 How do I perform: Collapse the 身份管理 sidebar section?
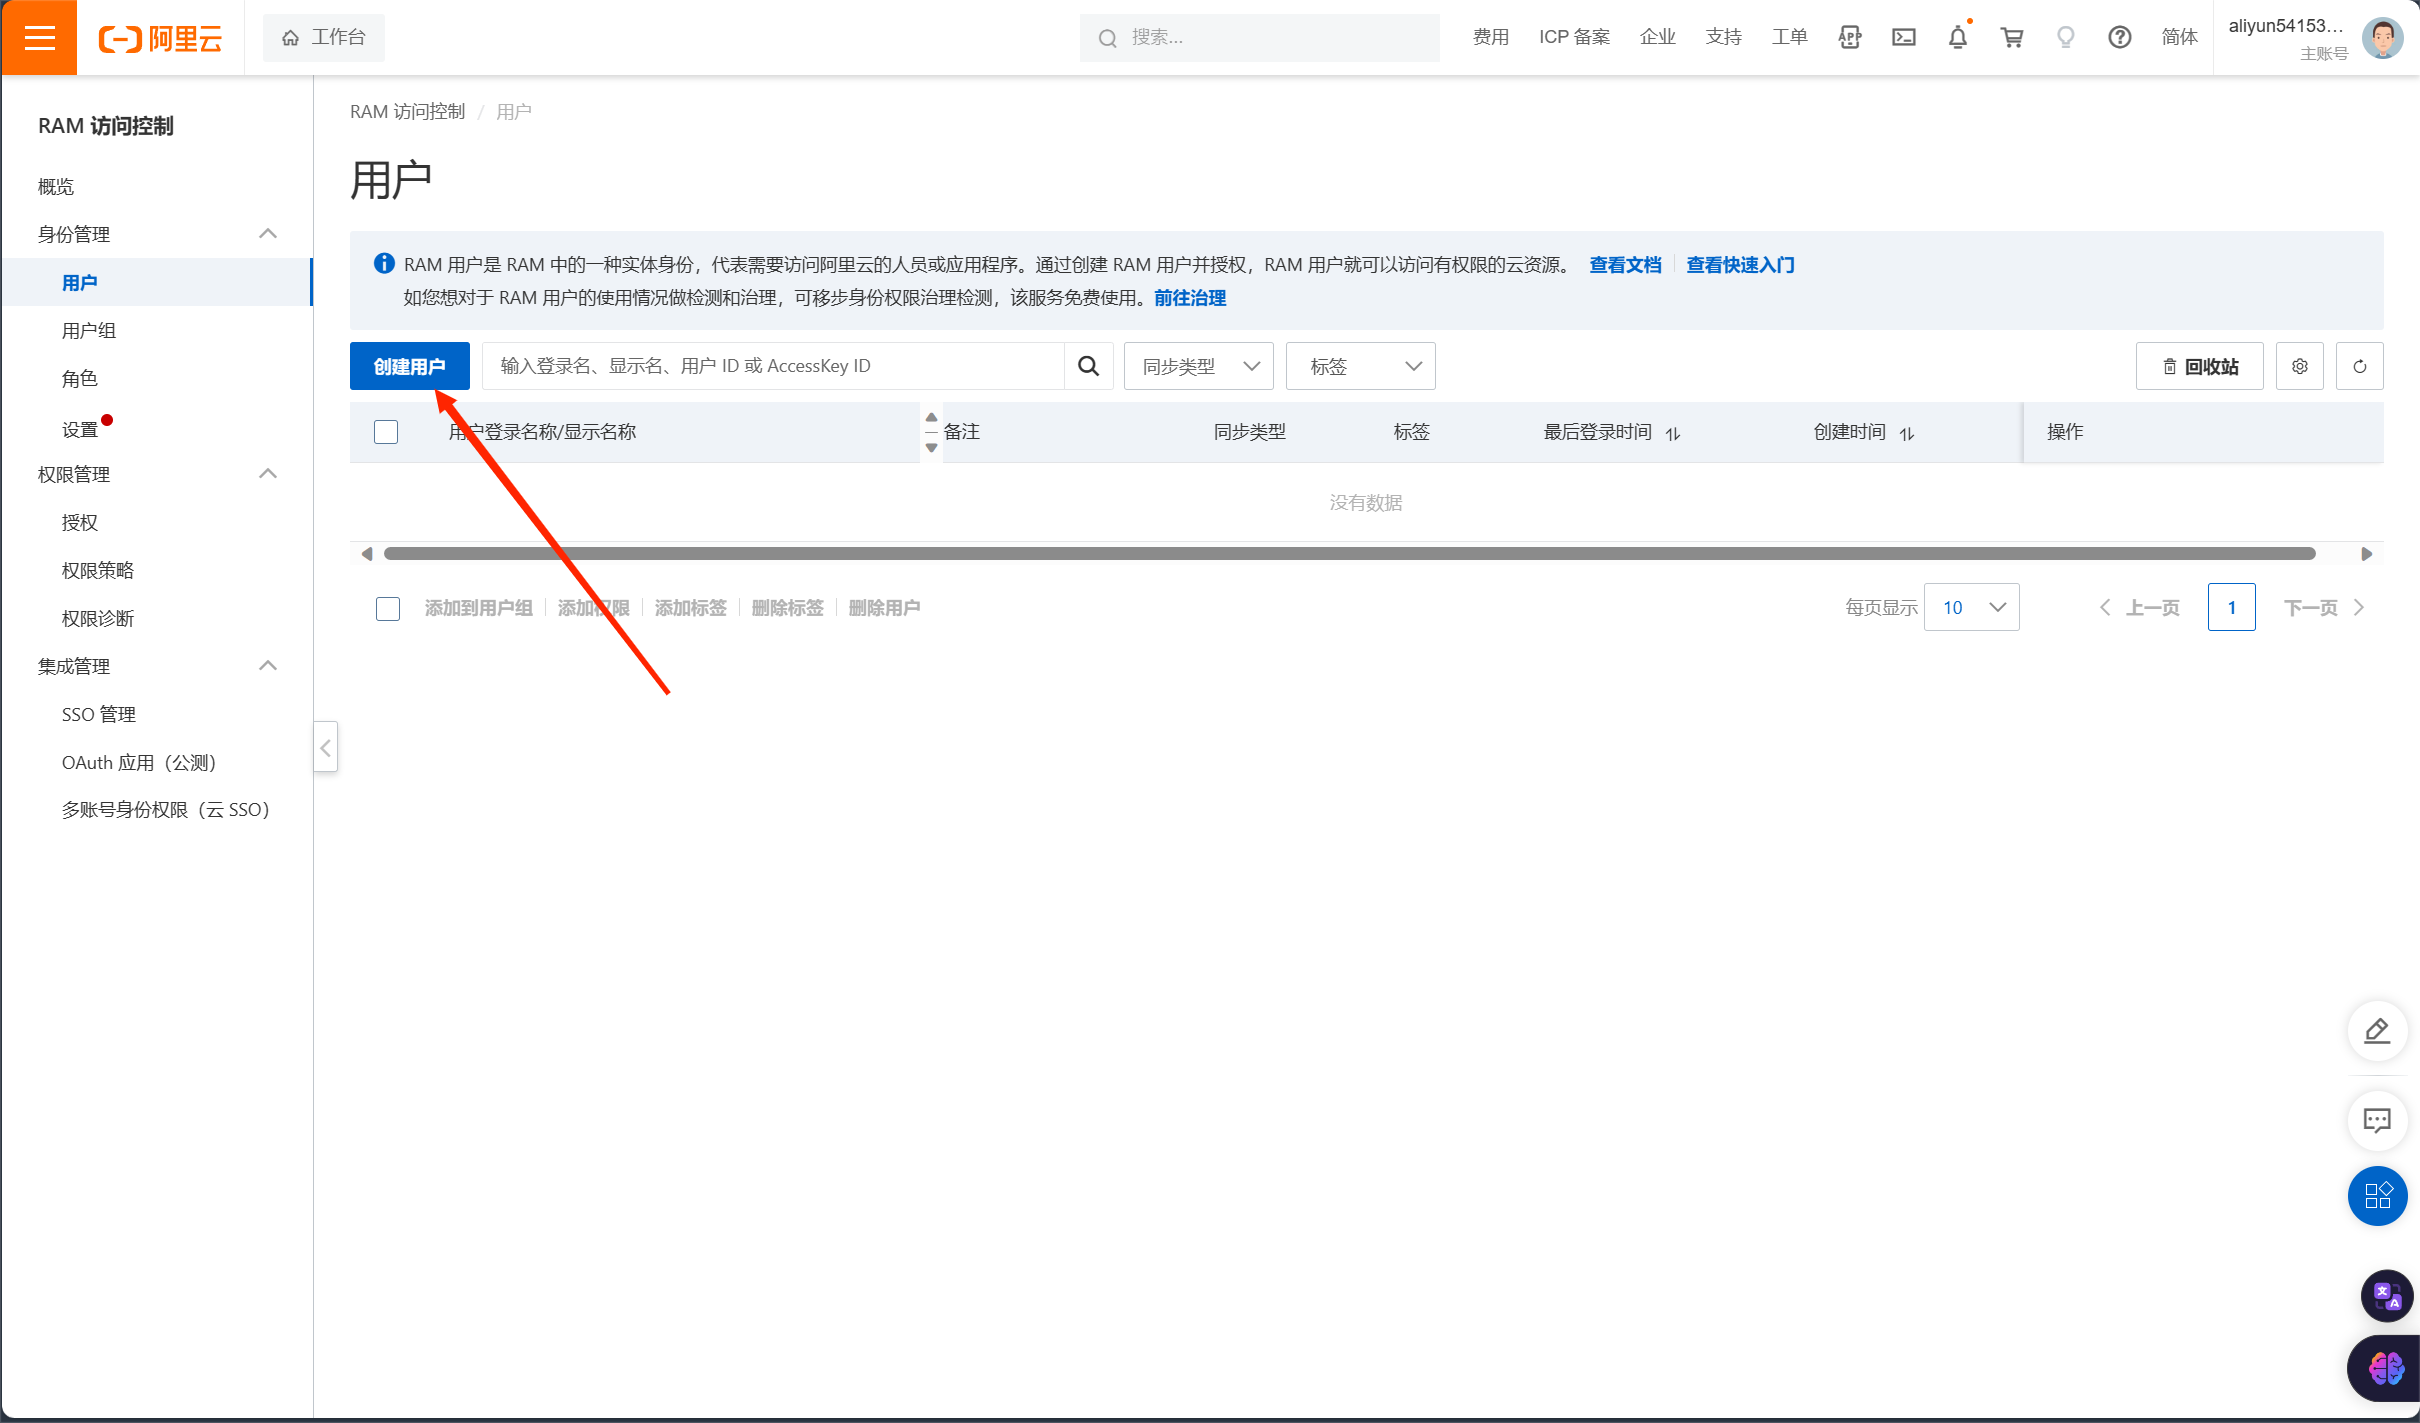pos(267,234)
